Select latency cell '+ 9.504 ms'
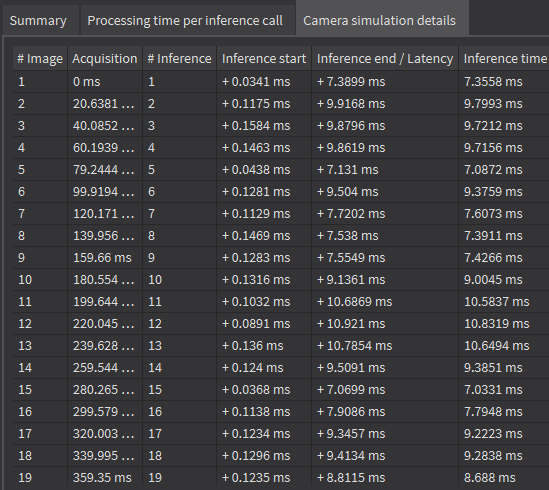Viewport: 549px width, 490px height. 385,192
